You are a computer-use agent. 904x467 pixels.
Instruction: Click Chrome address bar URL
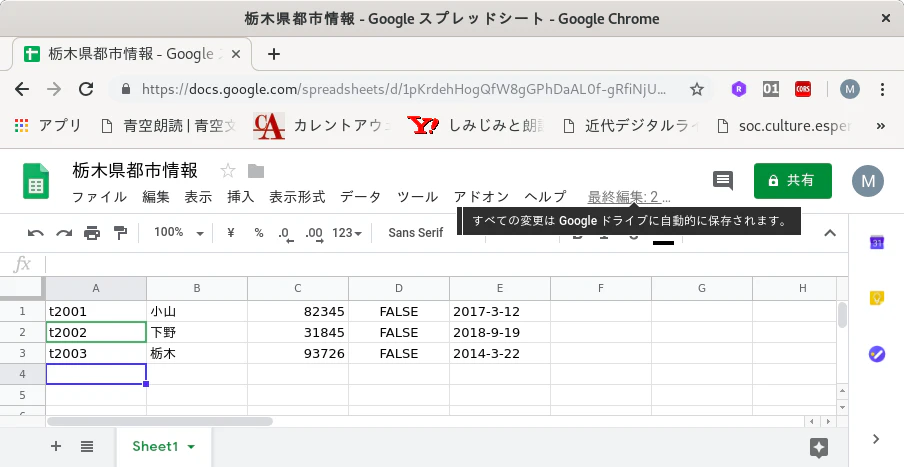pos(404,89)
